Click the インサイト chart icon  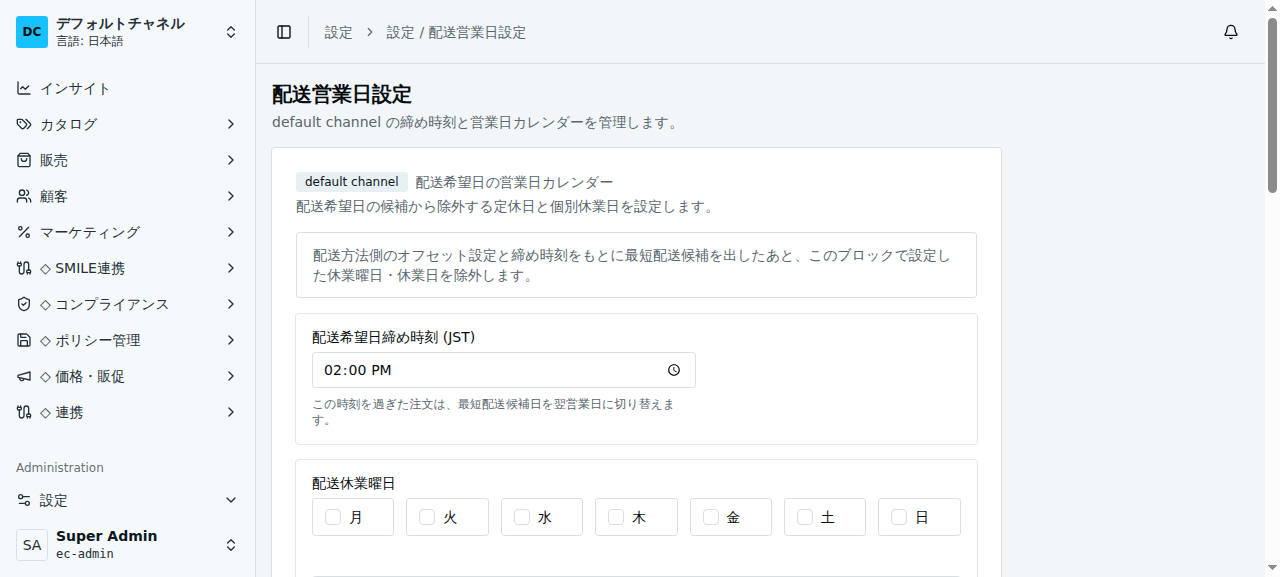point(24,88)
